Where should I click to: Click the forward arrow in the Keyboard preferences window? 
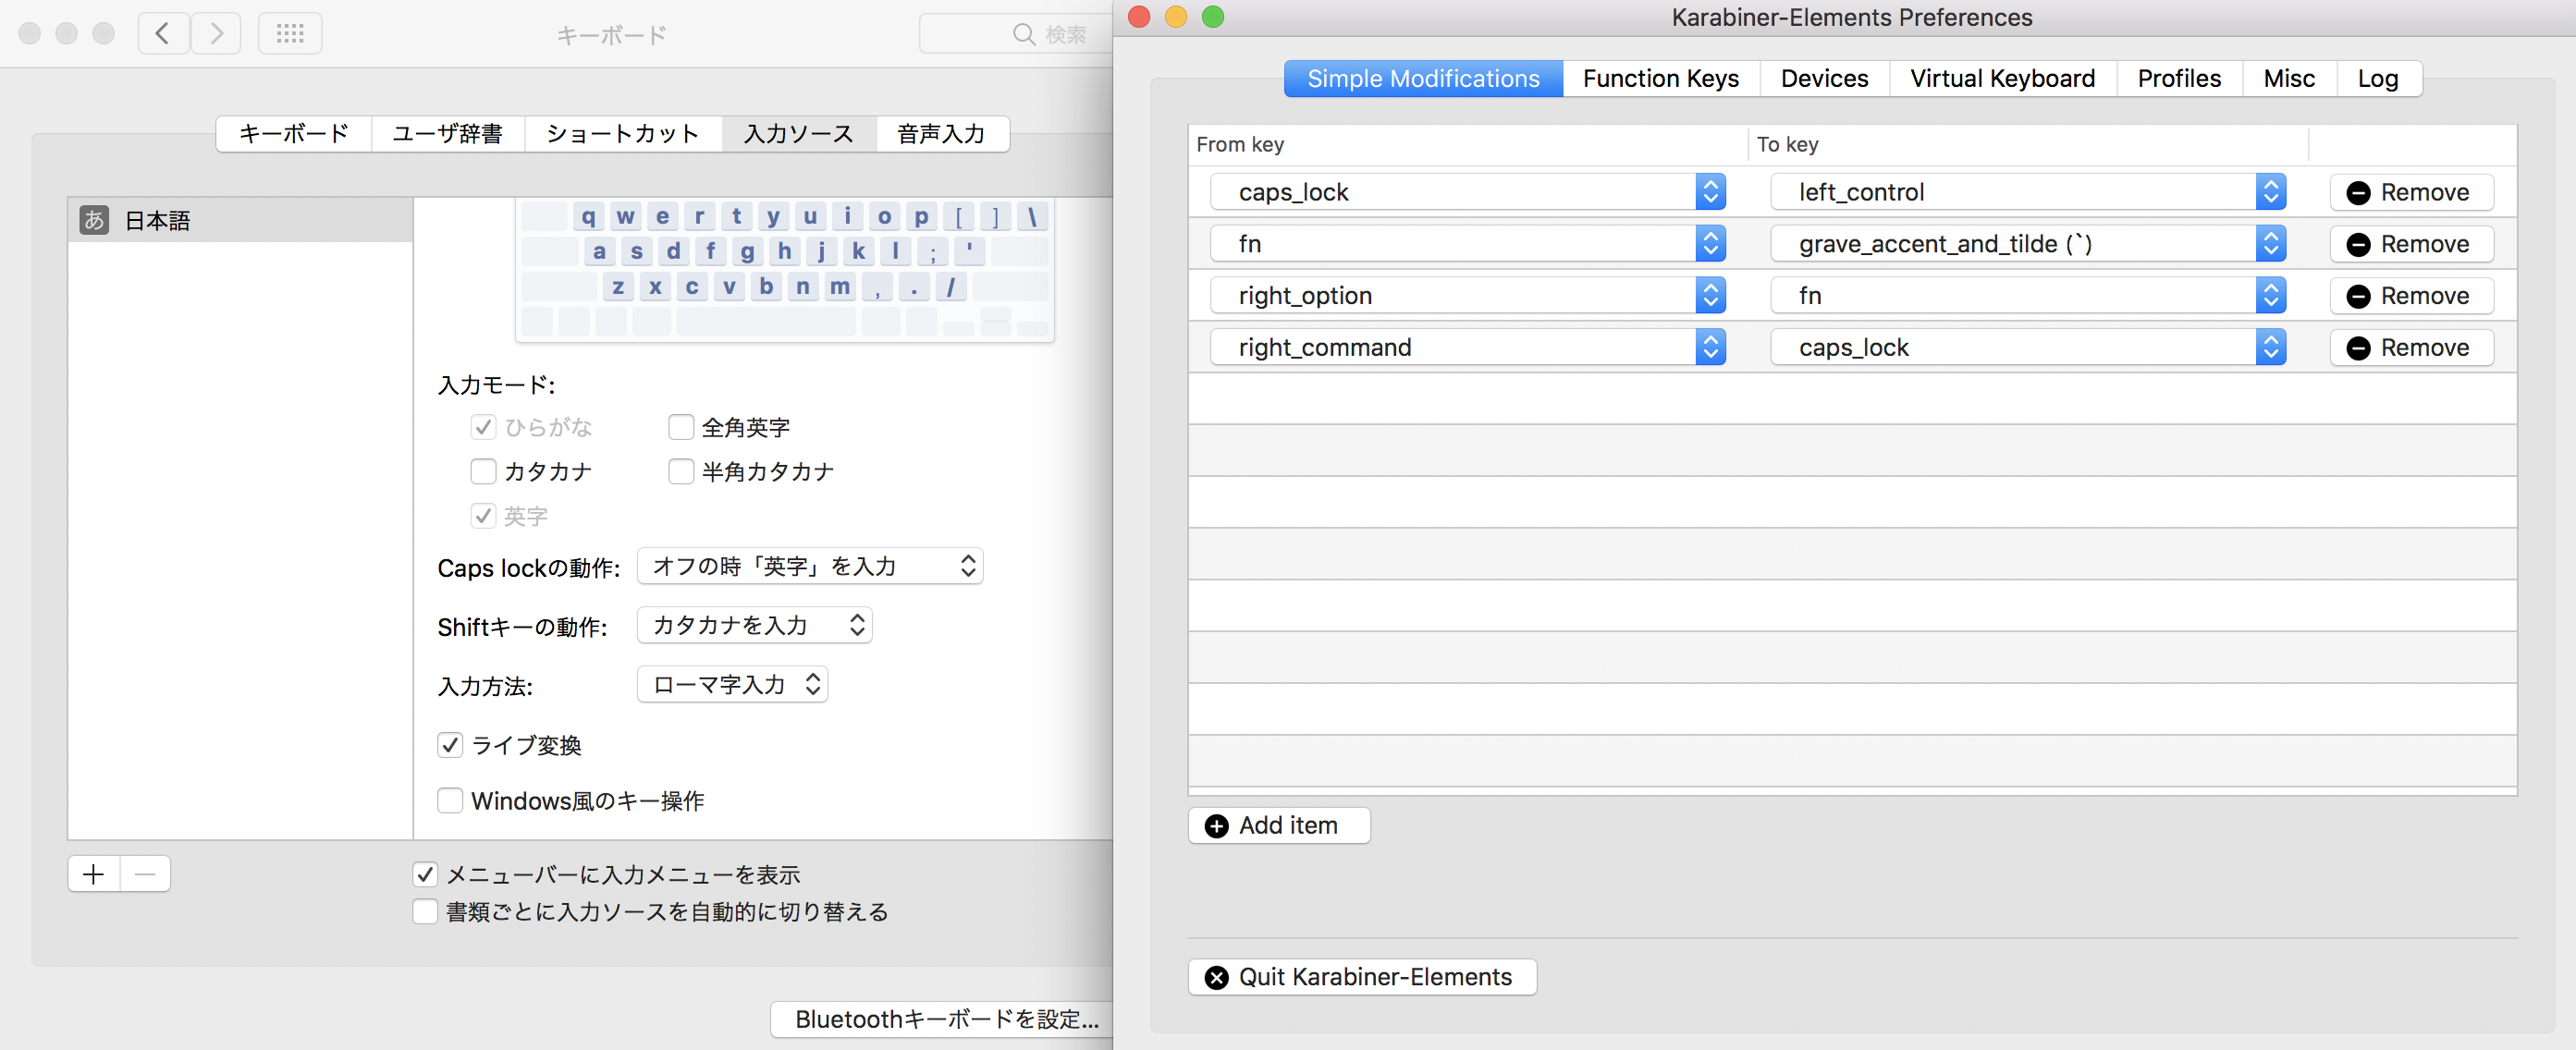pos(215,33)
